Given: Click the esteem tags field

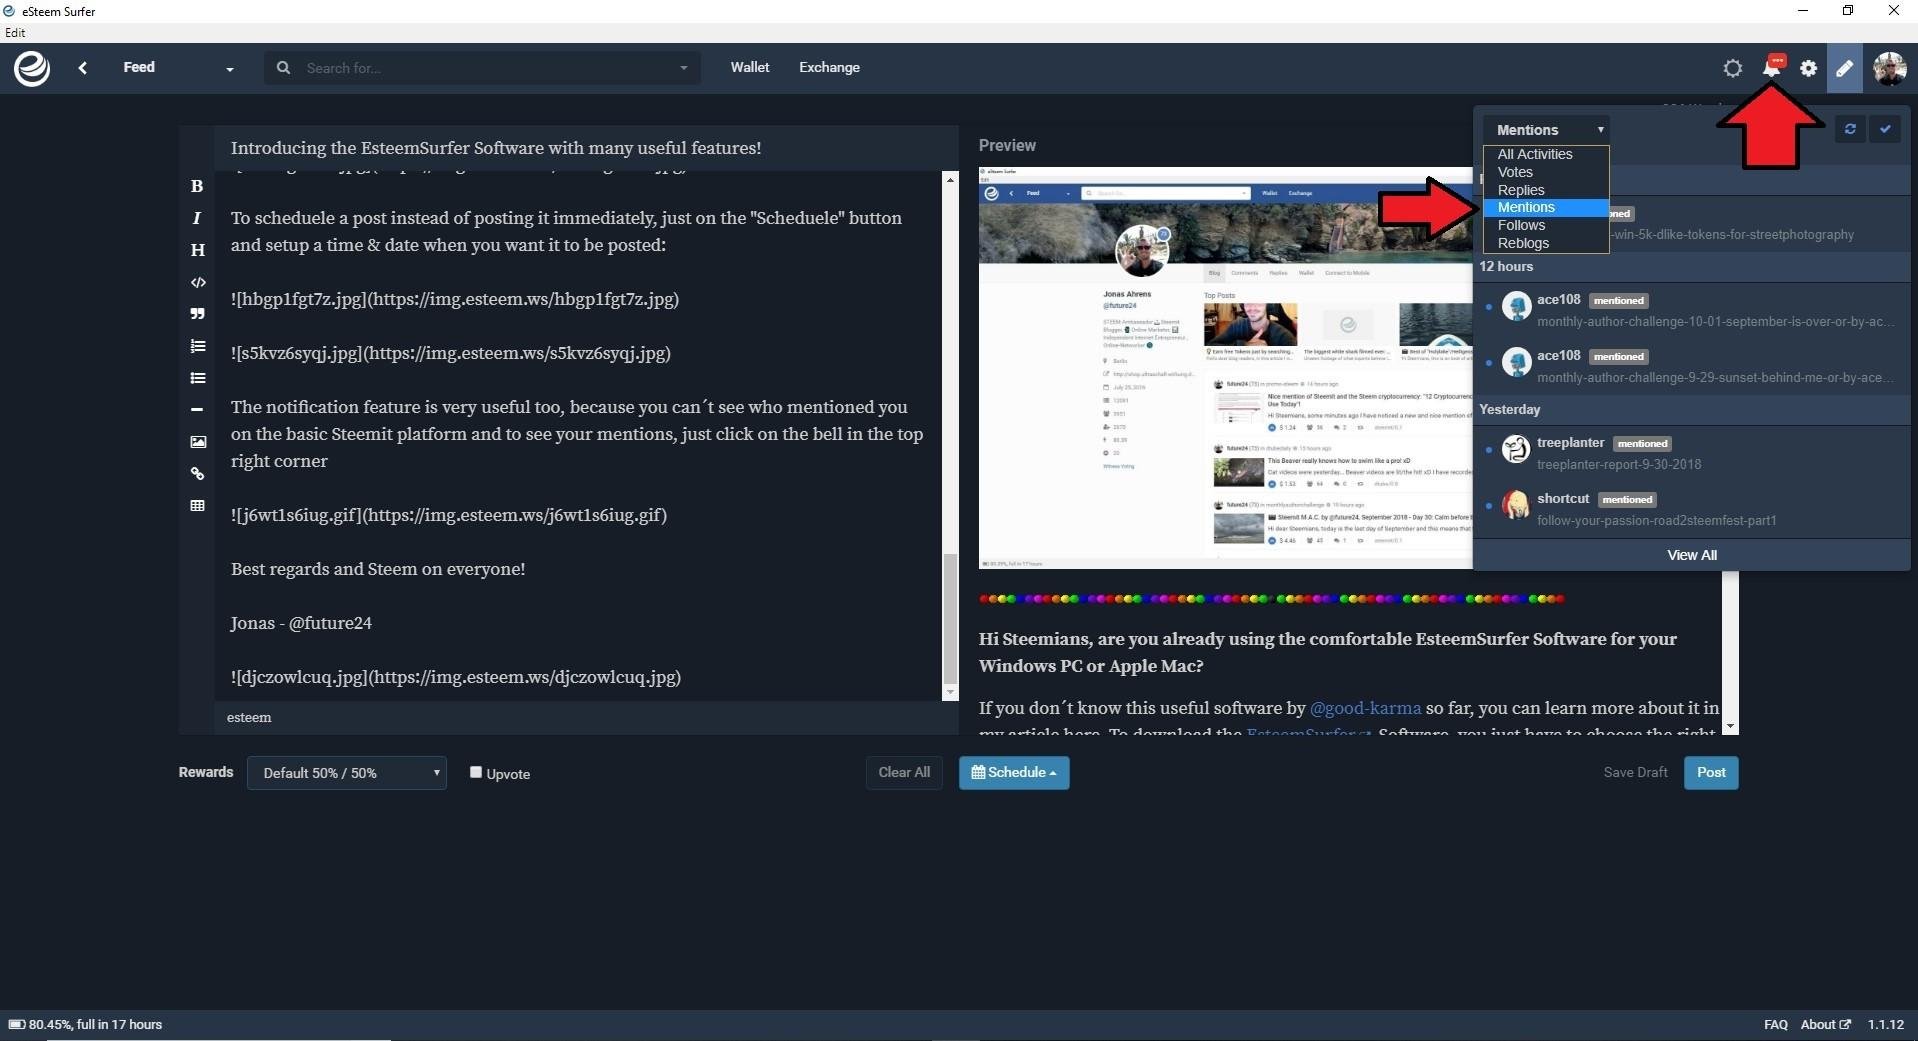Looking at the screenshot, I should click(585, 717).
